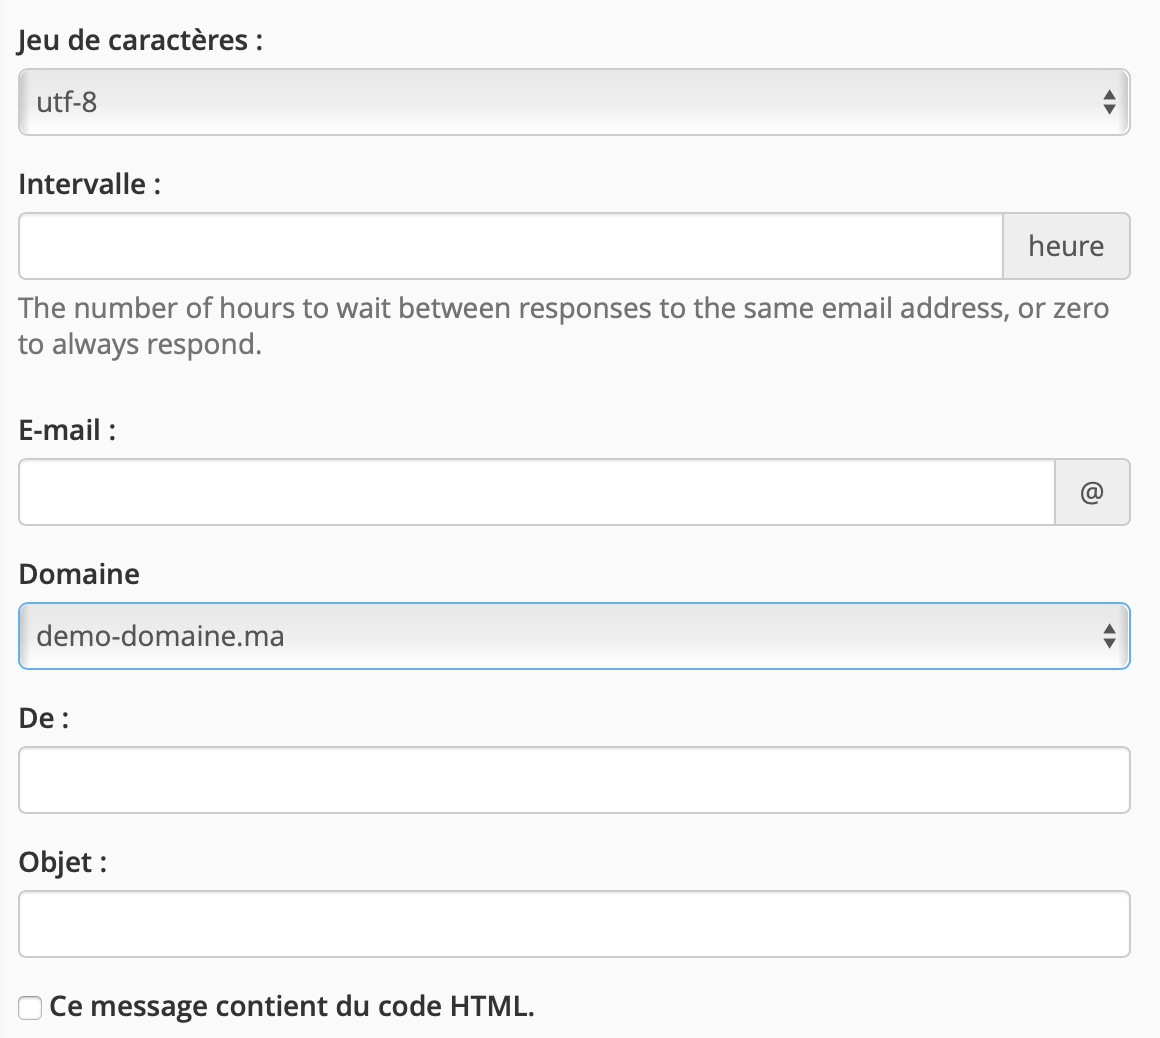
Task: Click the hours-to-wait help text
Action: (564, 326)
